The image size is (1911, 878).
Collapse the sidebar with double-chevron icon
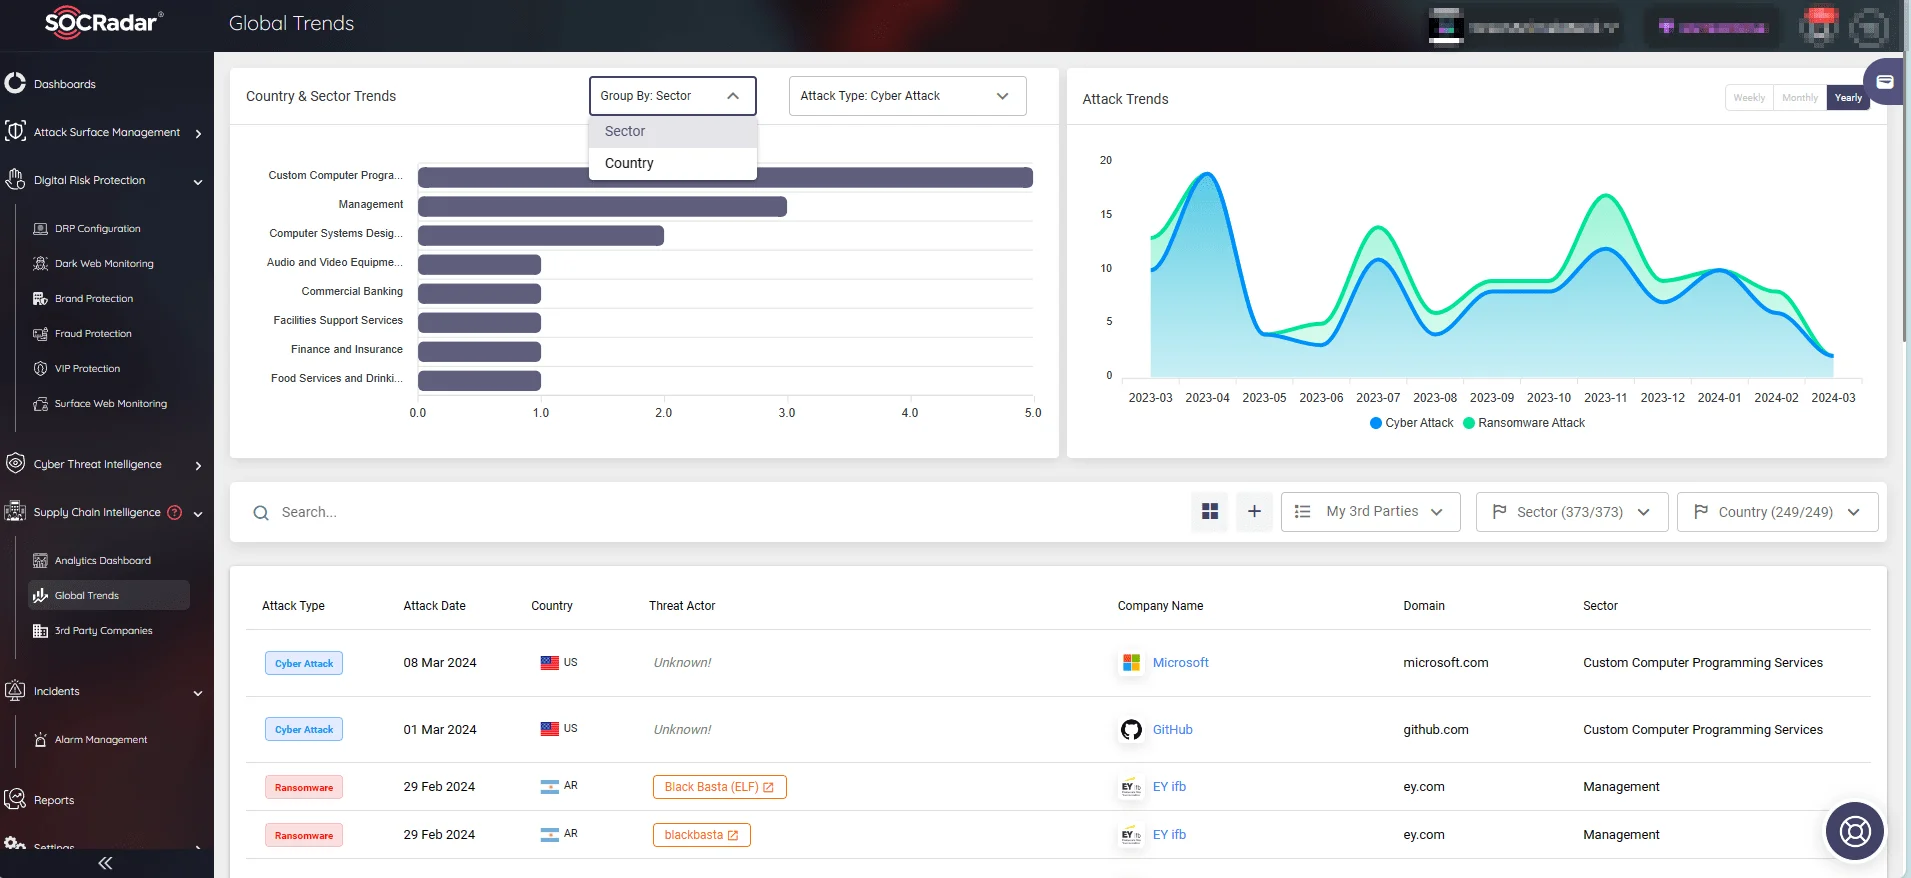pyautogui.click(x=105, y=863)
